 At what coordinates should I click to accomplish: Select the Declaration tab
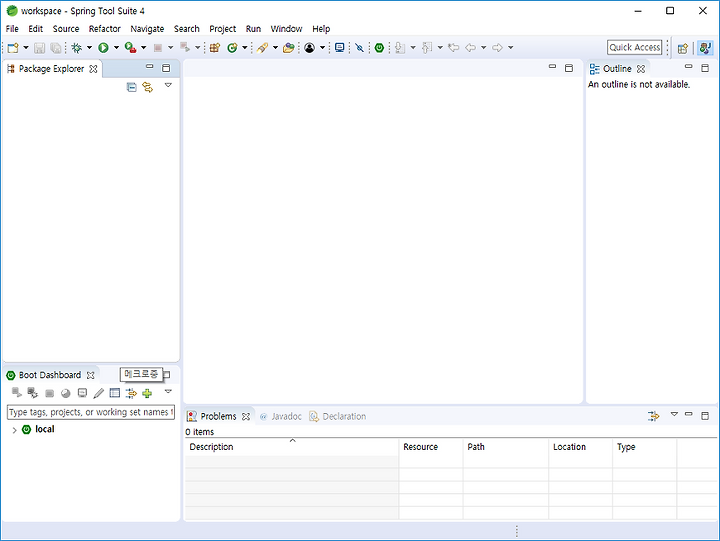338,417
